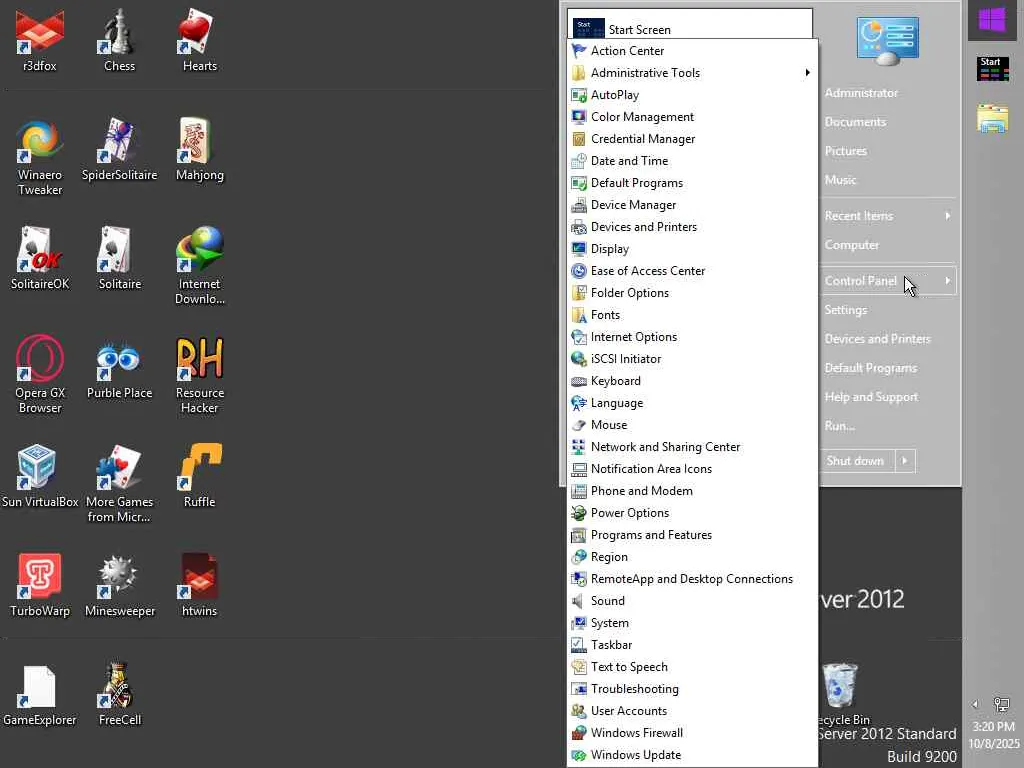Open Network and Sharing Center entry
The width and height of the screenshot is (1024, 768).
coord(692,447)
